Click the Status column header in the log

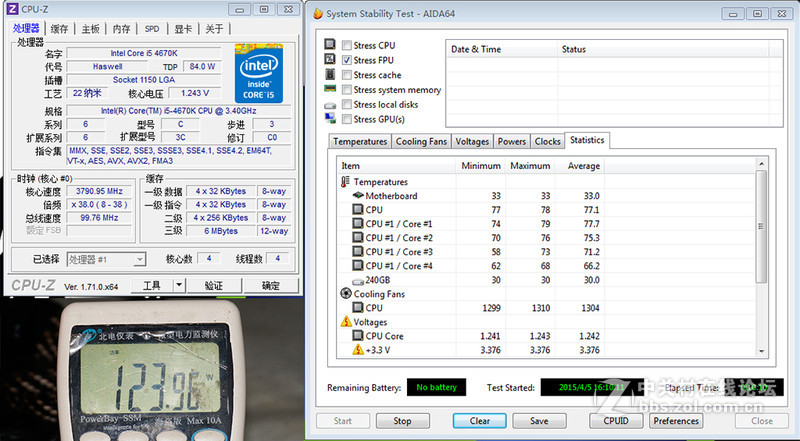pyautogui.click(x=574, y=49)
